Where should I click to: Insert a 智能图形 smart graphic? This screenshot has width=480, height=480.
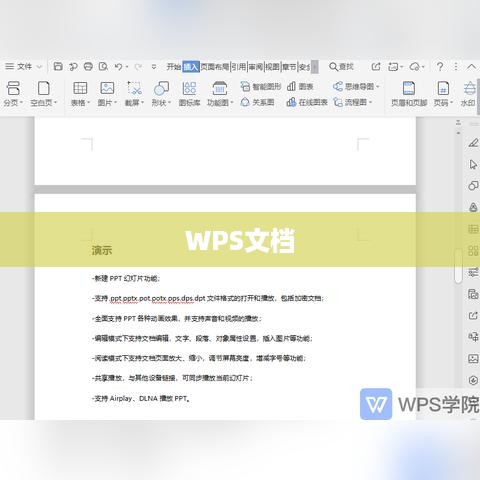point(261,87)
